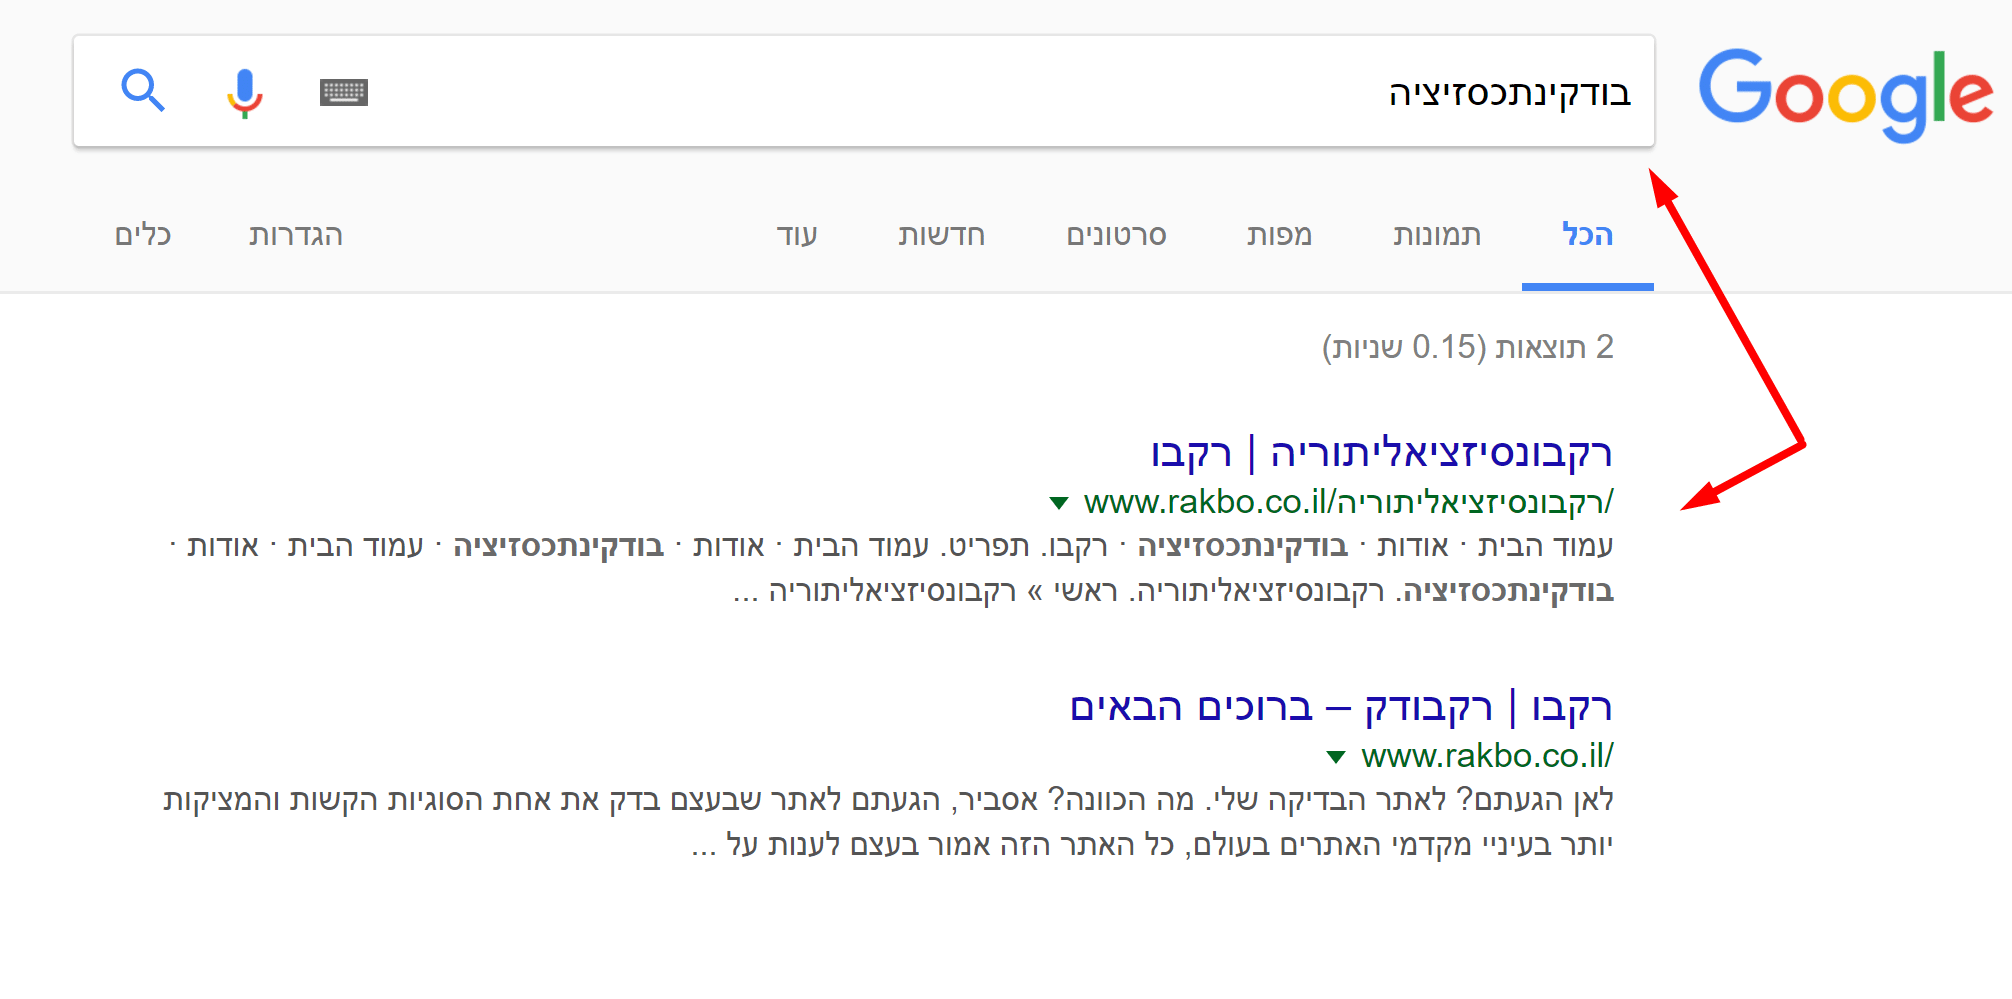Expand dropdown arrow beside www.rakbo.co.il/ URL
2012x999 pixels.
[x=1336, y=757]
